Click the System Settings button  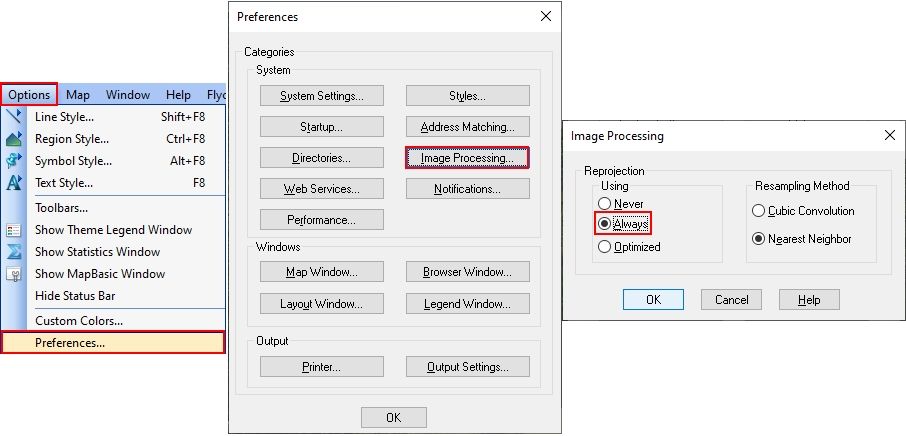pyautogui.click(x=321, y=96)
